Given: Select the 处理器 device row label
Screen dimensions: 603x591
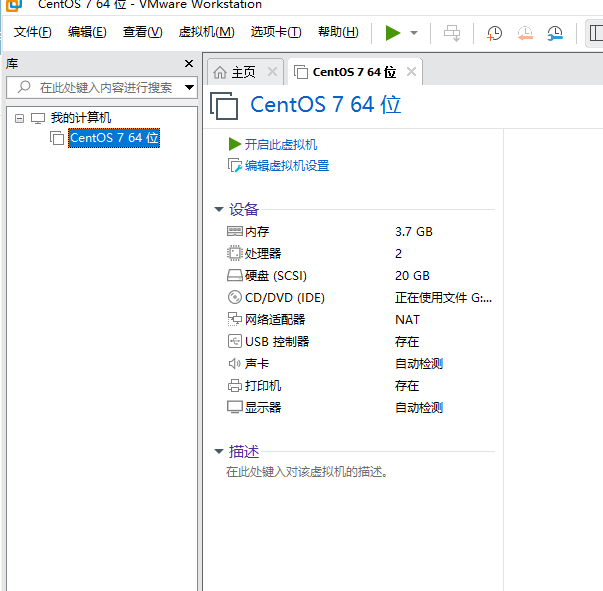Looking at the screenshot, I should pos(263,253).
